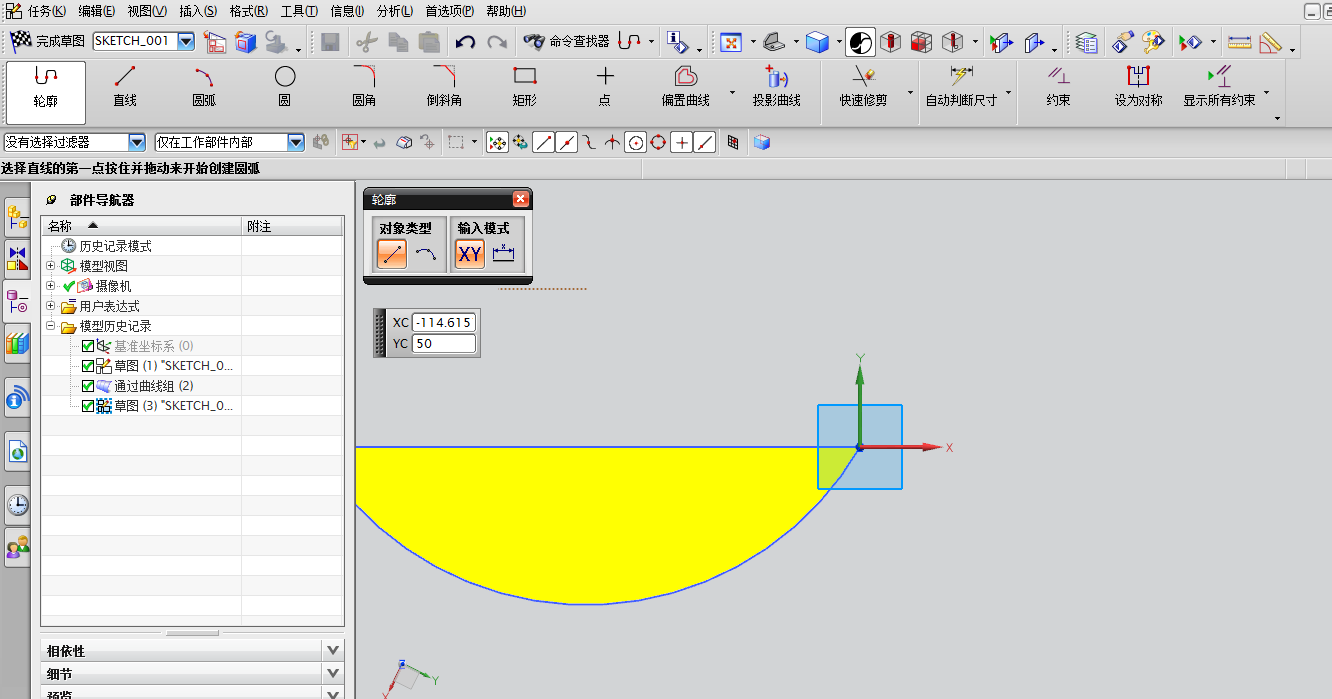The image size is (1332, 699).
Task: Select the 倒斜角 chamfer tool
Action: [x=444, y=87]
